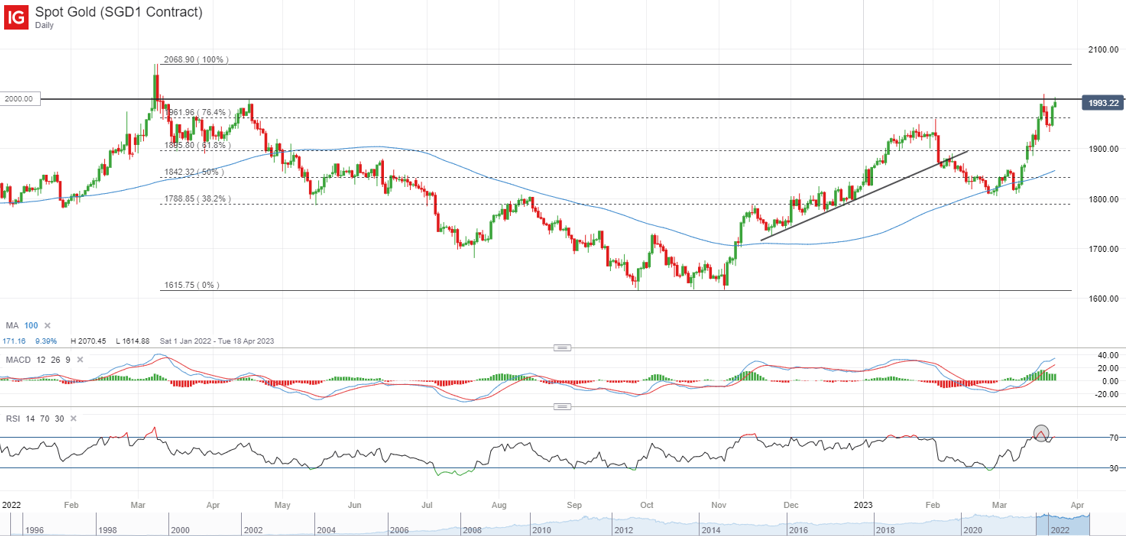Open the MA indicator label settings
The width and height of the screenshot is (1137, 537).
(12, 326)
